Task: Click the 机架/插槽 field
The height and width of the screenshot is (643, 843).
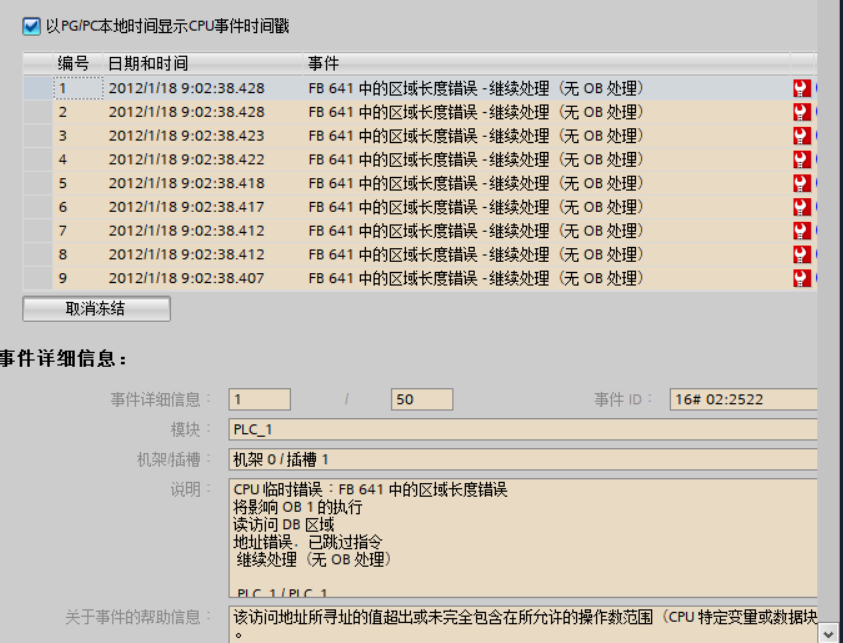Action: (x=522, y=460)
